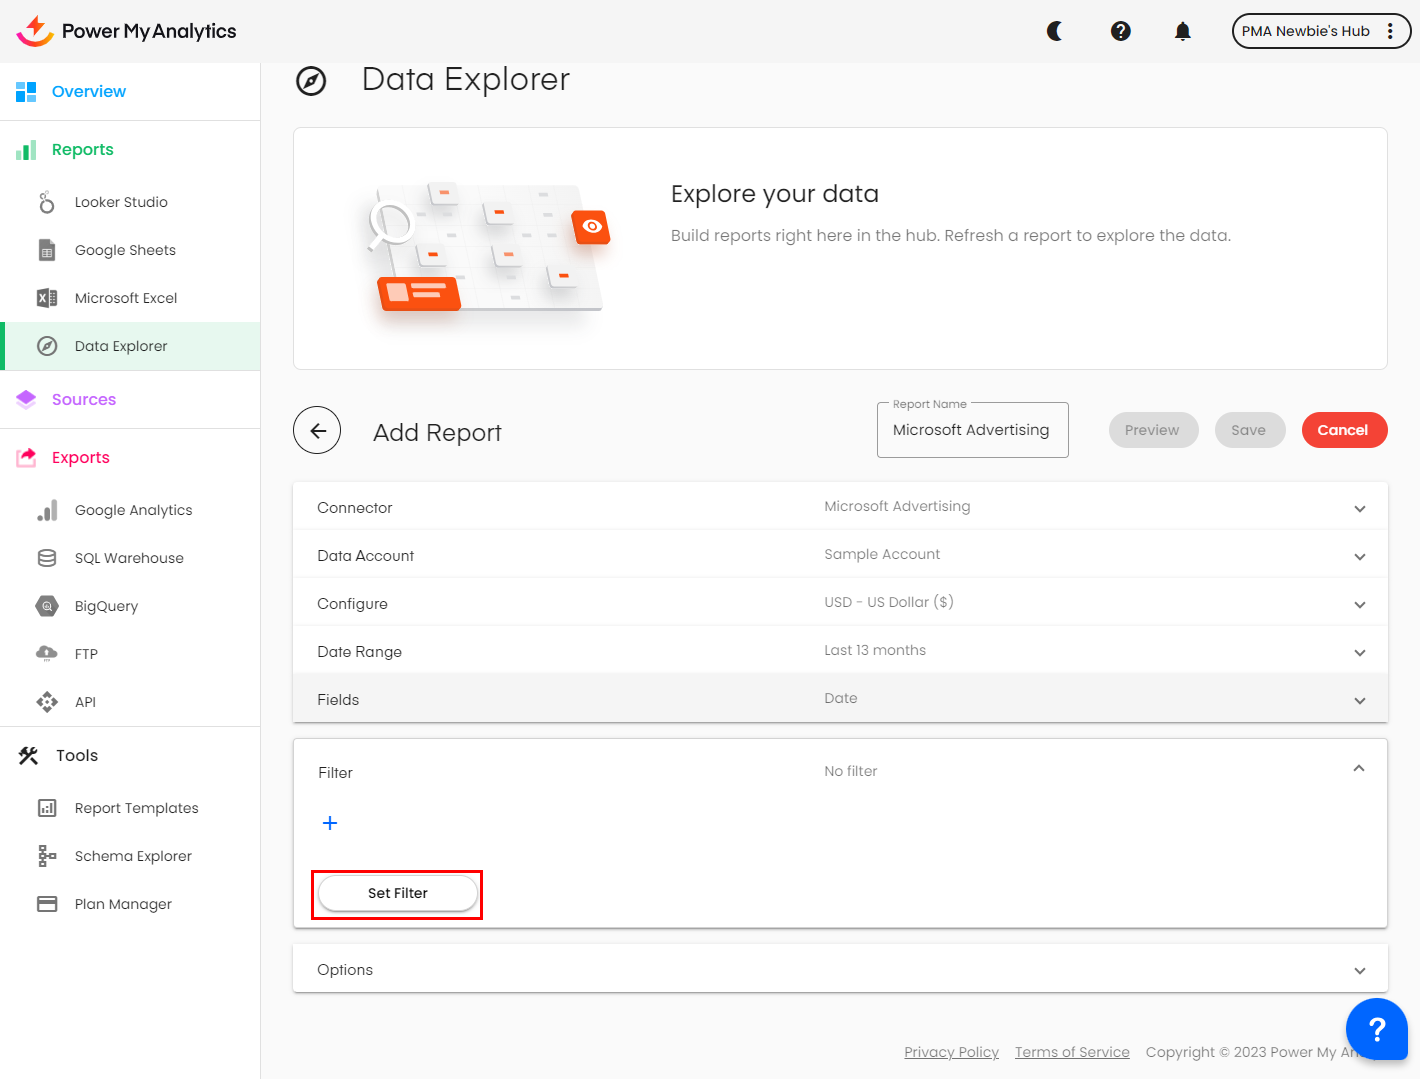Collapse the Filter section

1358,769
